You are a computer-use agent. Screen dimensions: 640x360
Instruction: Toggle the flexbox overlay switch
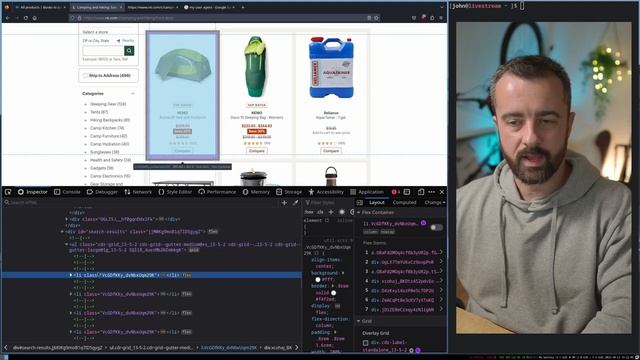(x=436, y=227)
